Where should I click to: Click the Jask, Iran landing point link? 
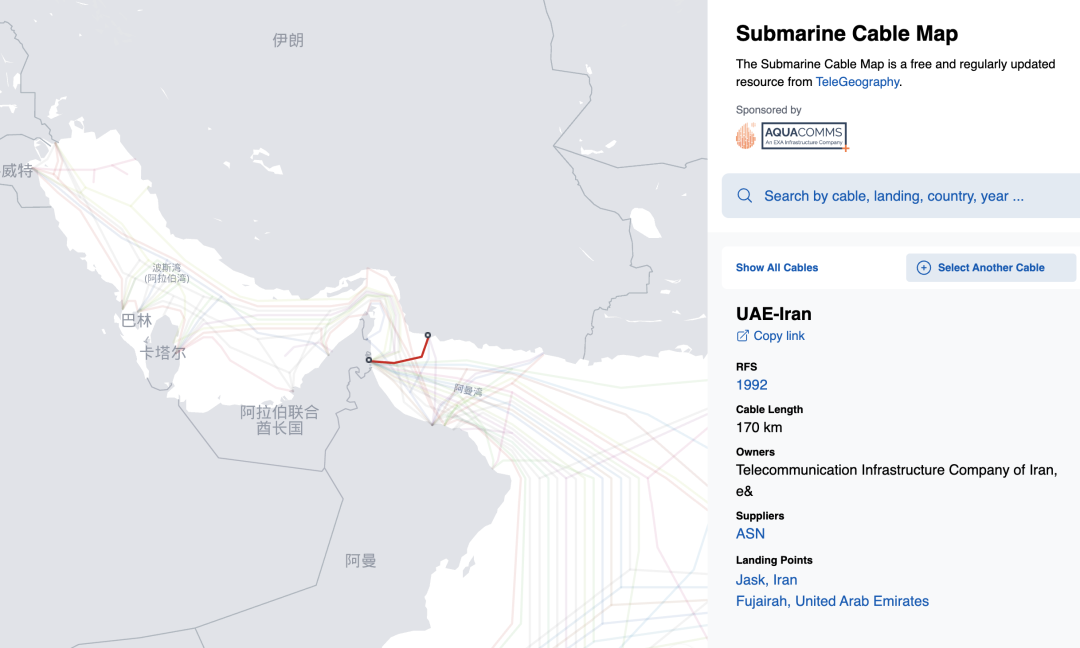766,579
